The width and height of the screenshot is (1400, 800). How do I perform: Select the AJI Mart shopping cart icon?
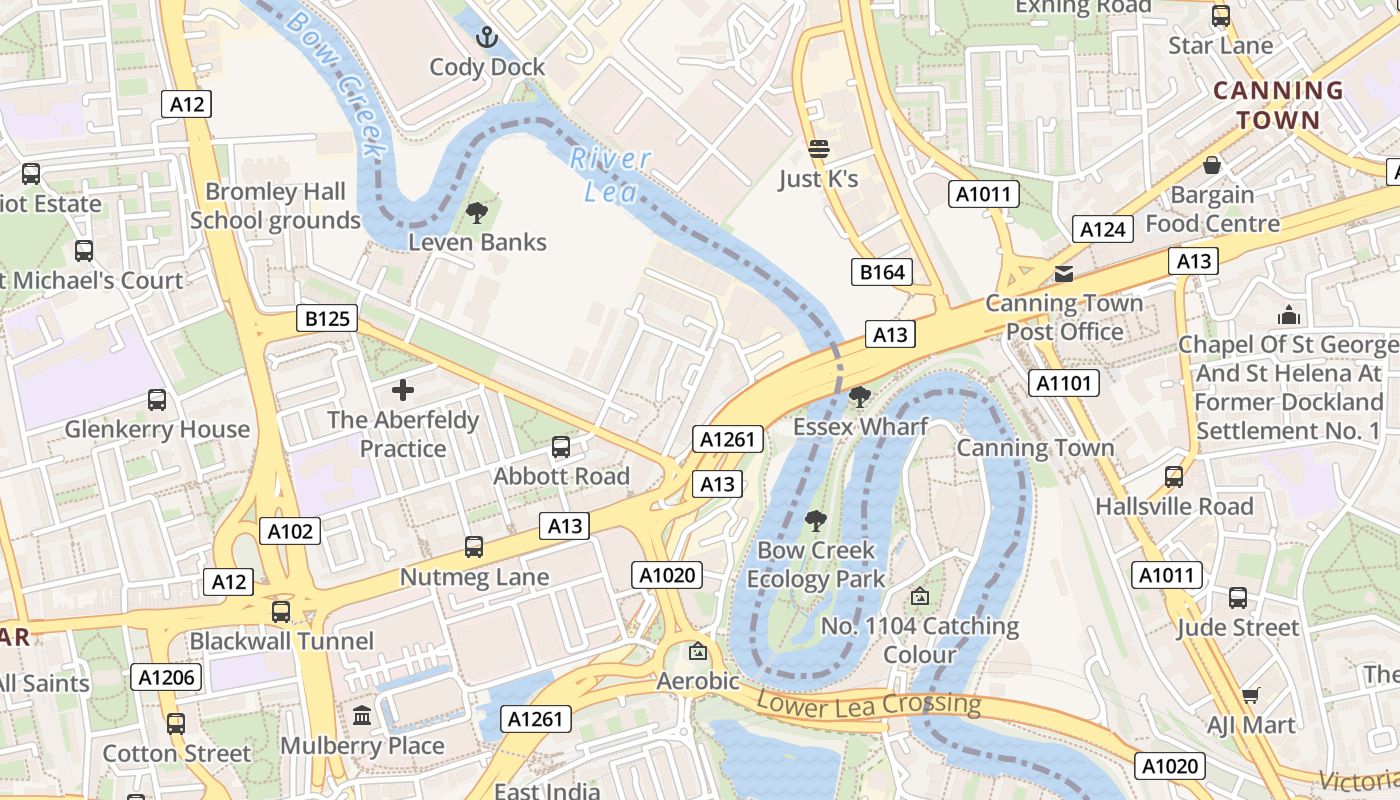(1251, 695)
